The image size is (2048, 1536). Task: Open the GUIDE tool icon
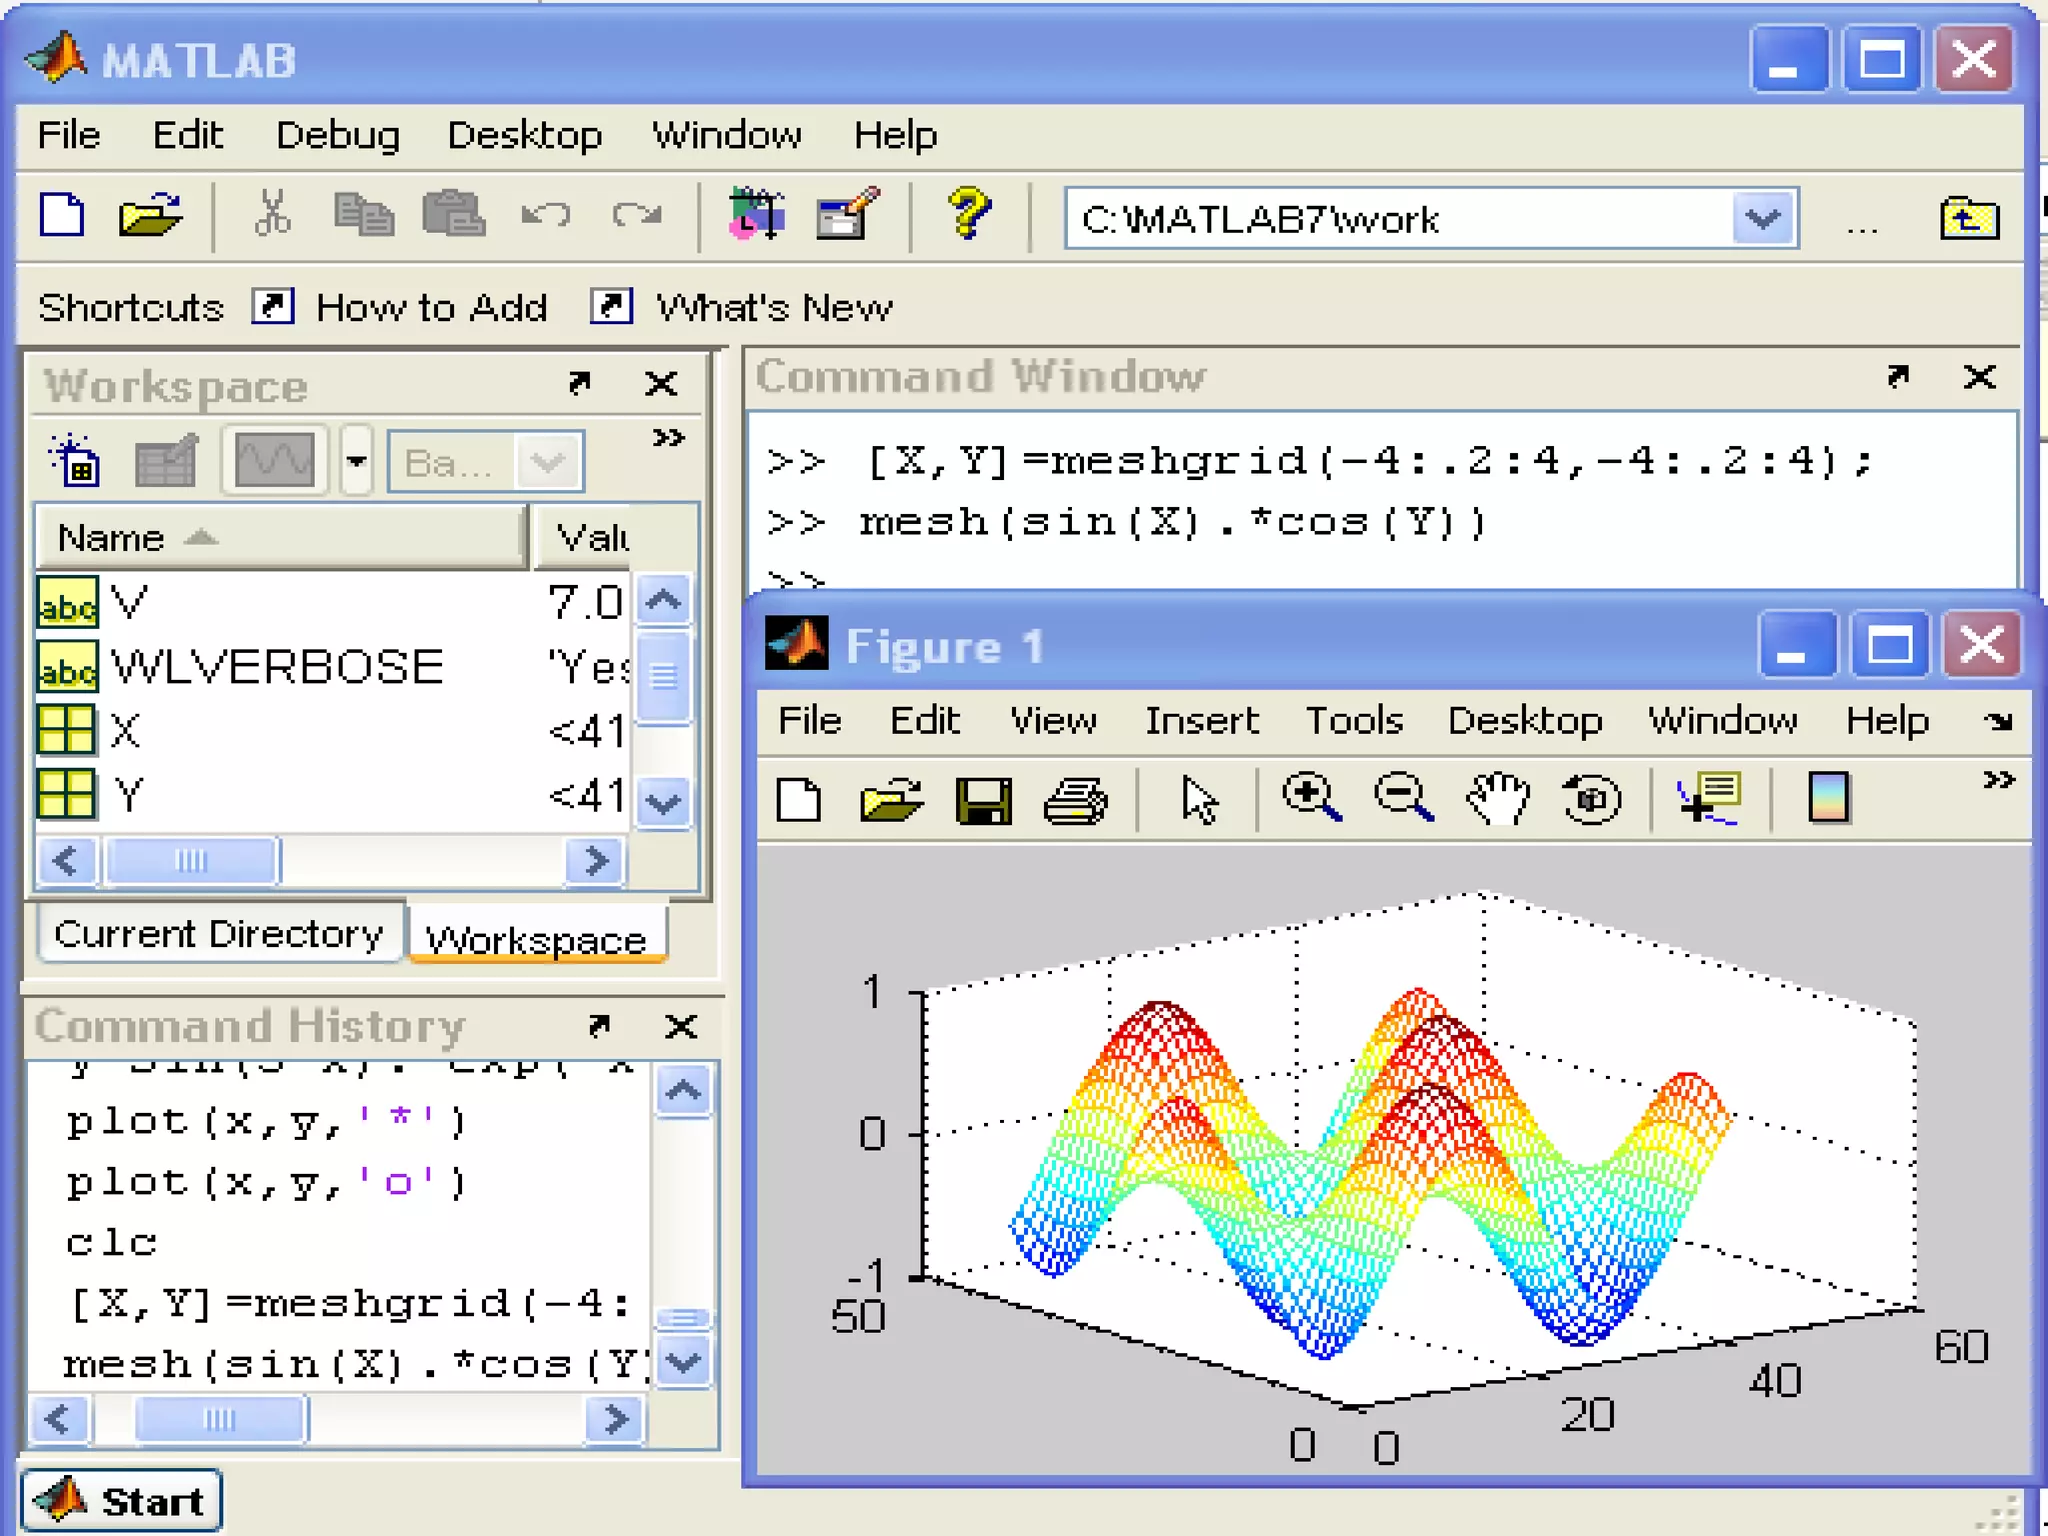click(x=846, y=215)
